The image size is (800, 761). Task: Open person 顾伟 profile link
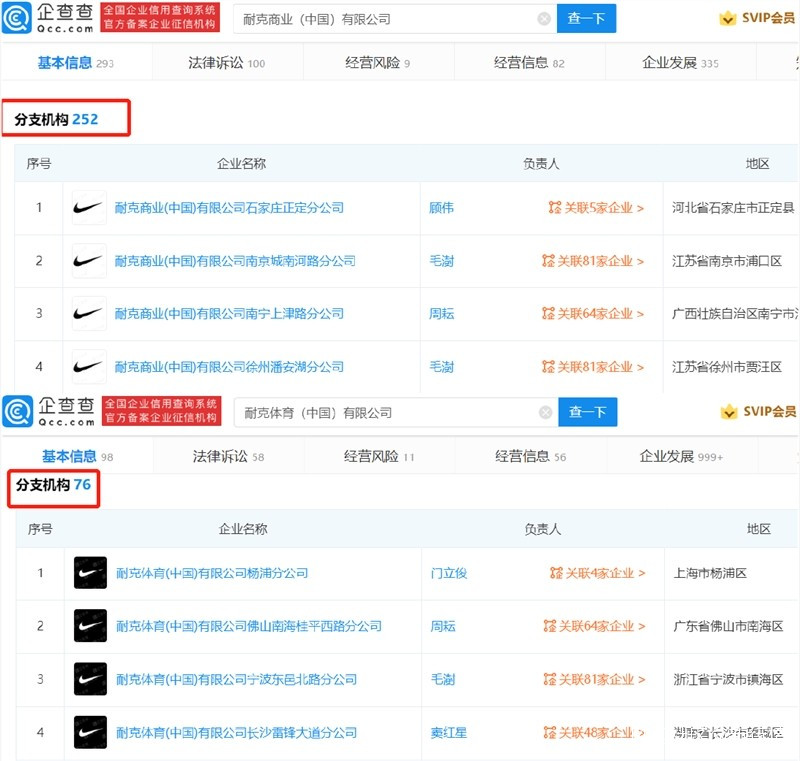(x=441, y=208)
